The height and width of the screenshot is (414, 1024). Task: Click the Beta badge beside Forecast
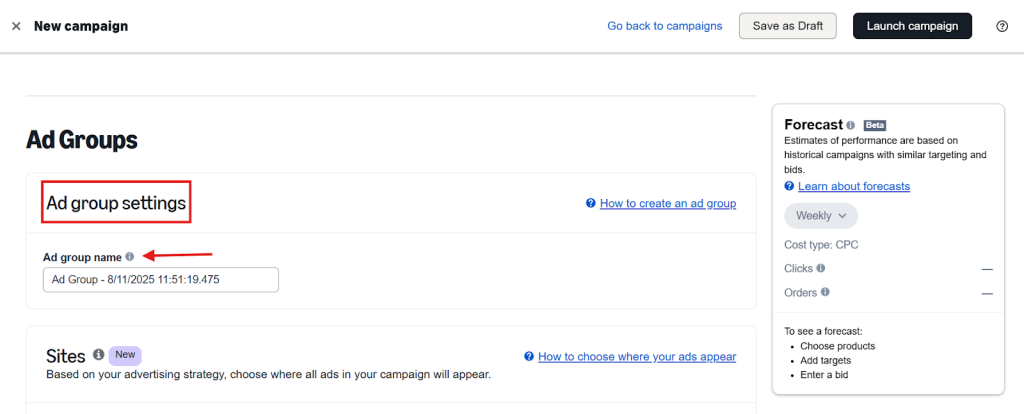point(874,125)
